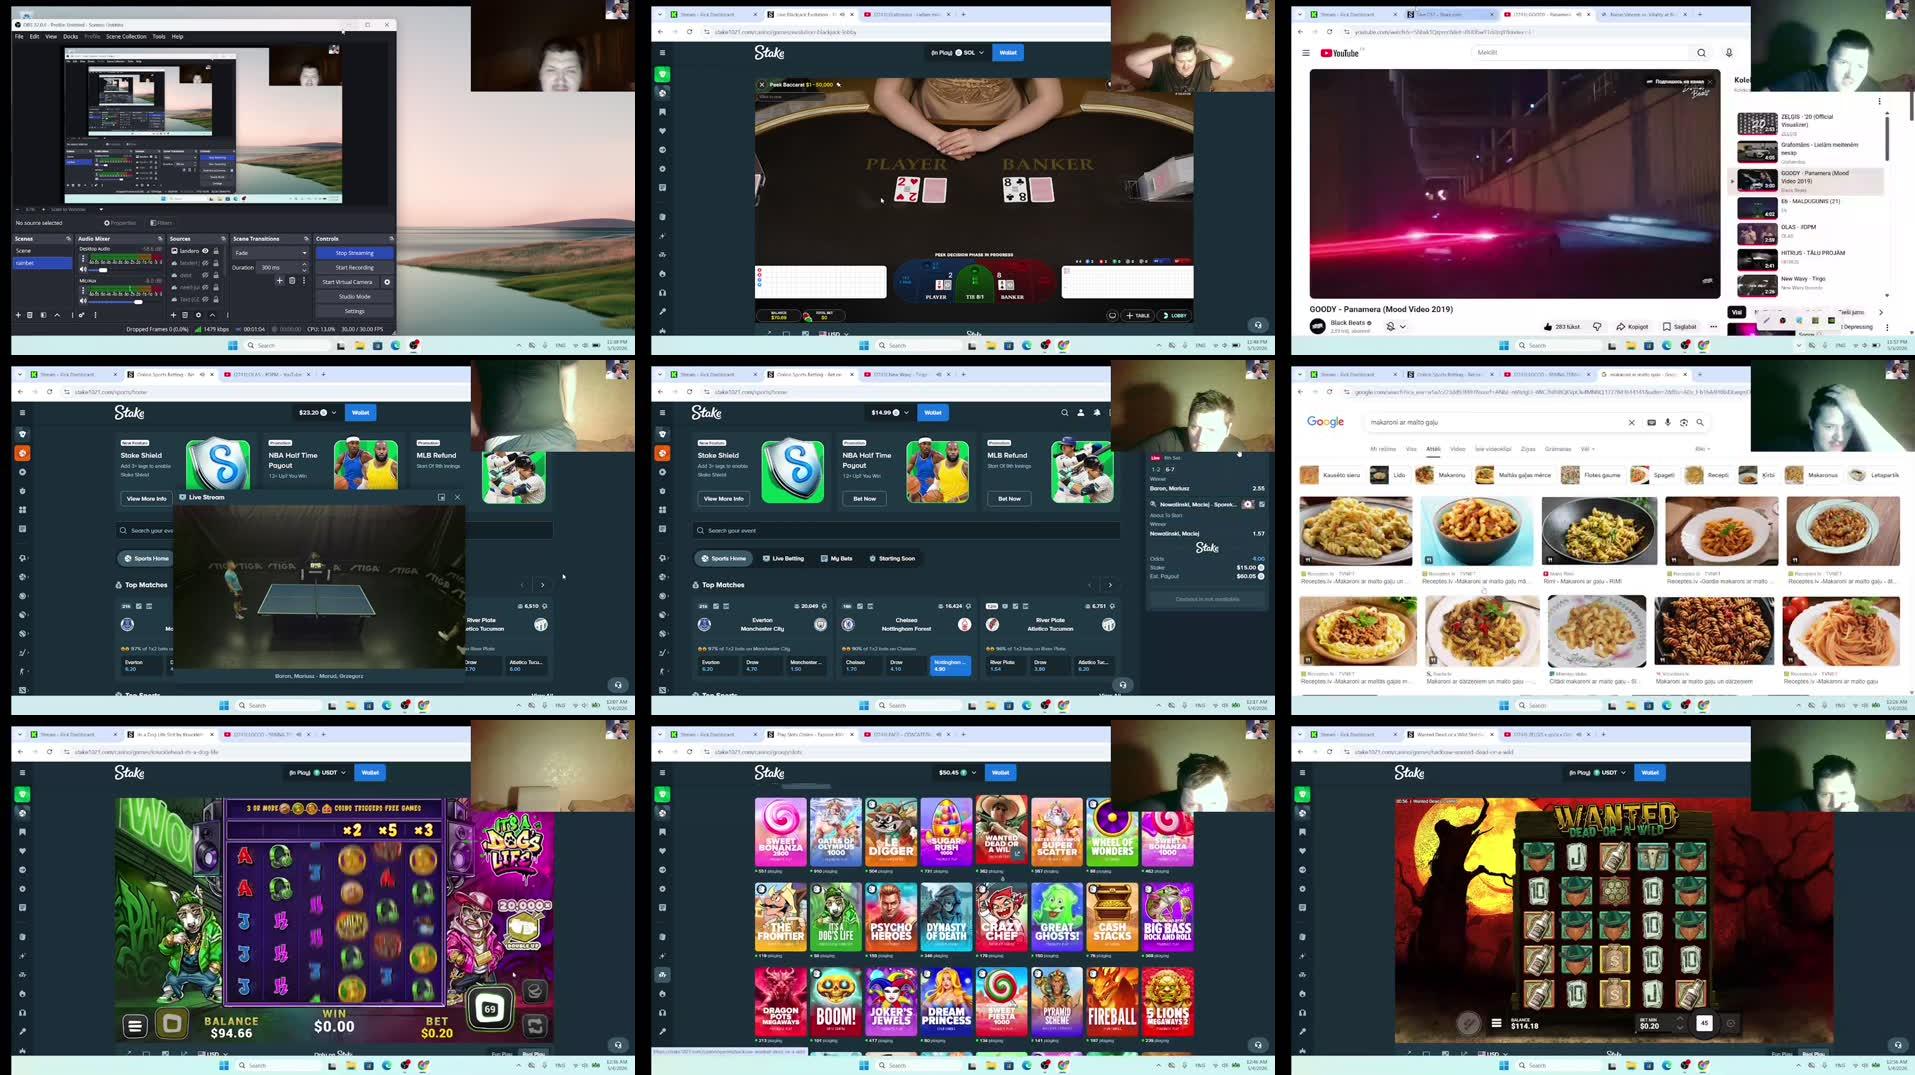This screenshot has height=1075, width=1915.
Task: Open the OBS Scene Collection menu
Action: point(126,36)
